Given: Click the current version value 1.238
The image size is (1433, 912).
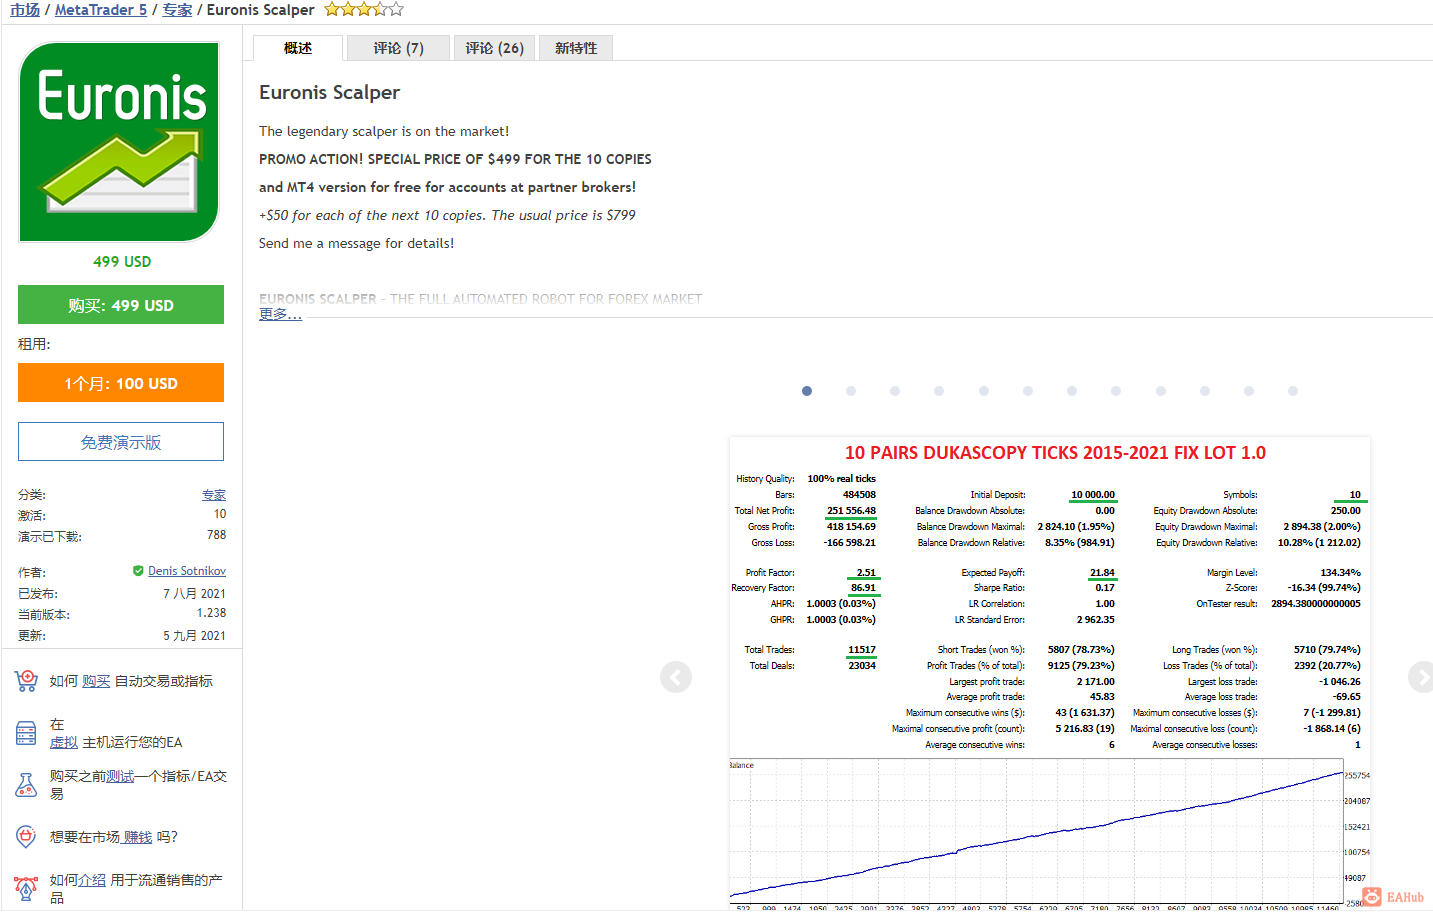Looking at the screenshot, I should point(211,613).
